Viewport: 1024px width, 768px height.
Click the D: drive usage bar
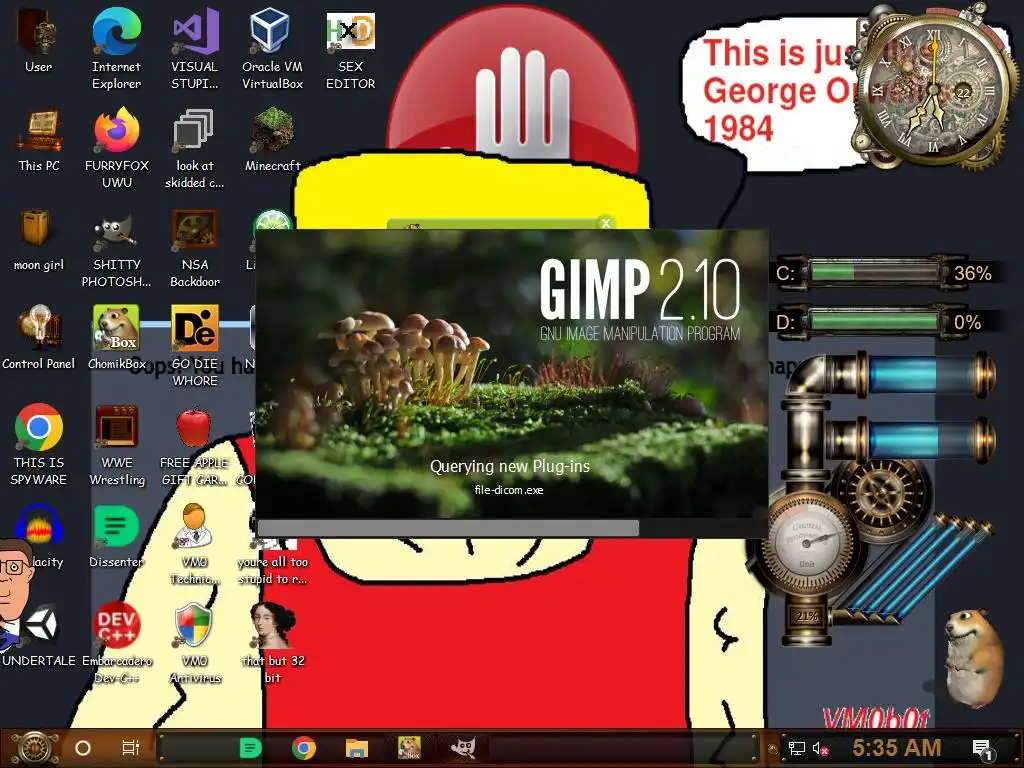coord(875,321)
